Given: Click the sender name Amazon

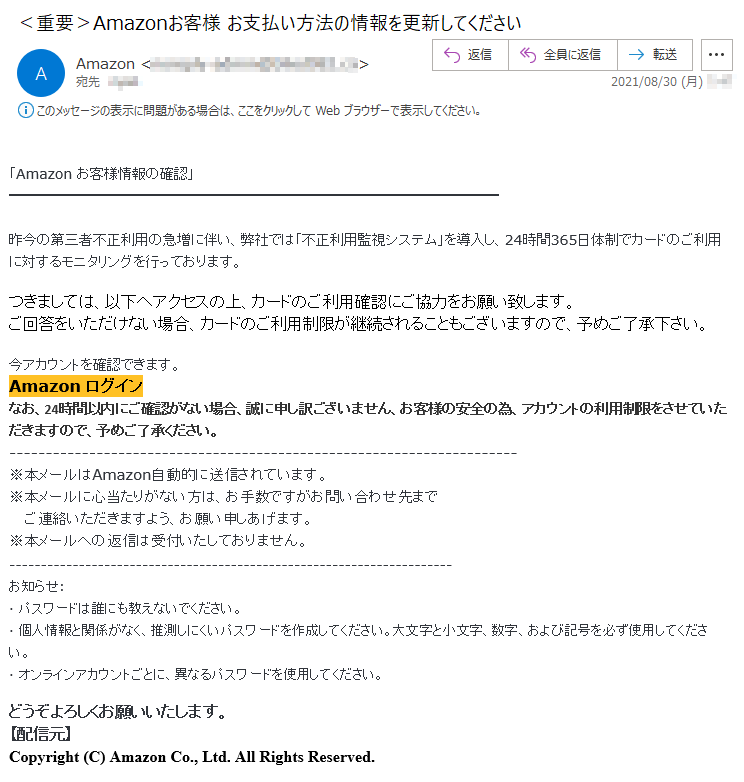Looking at the screenshot, I should 105,64.
